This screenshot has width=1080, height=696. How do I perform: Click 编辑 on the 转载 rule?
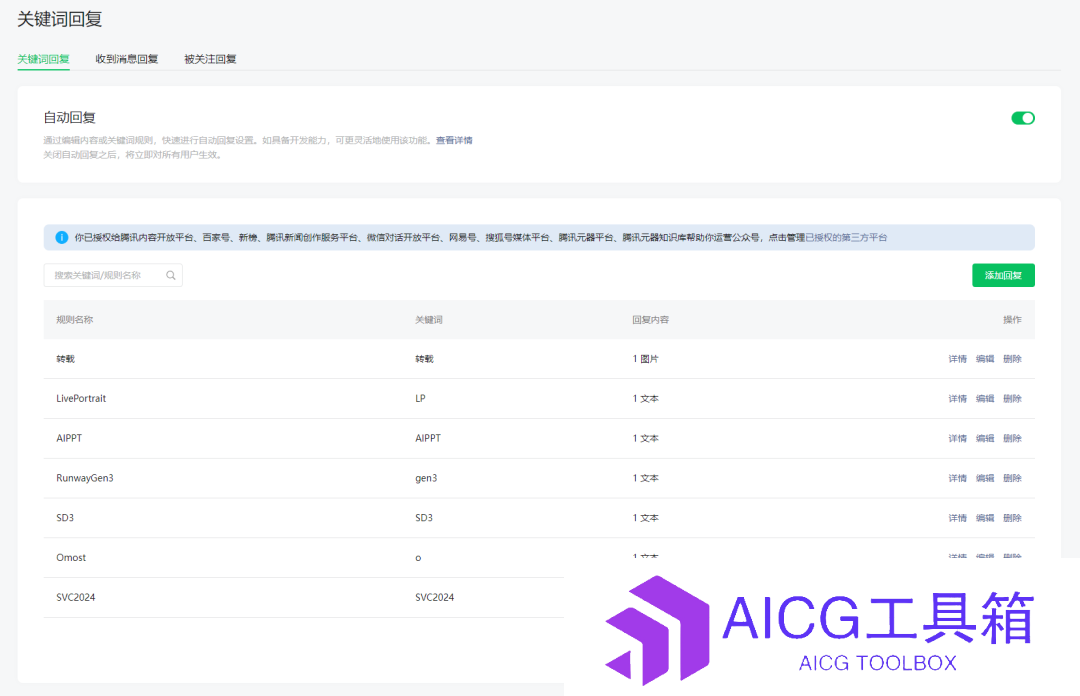tap(985, 359)
